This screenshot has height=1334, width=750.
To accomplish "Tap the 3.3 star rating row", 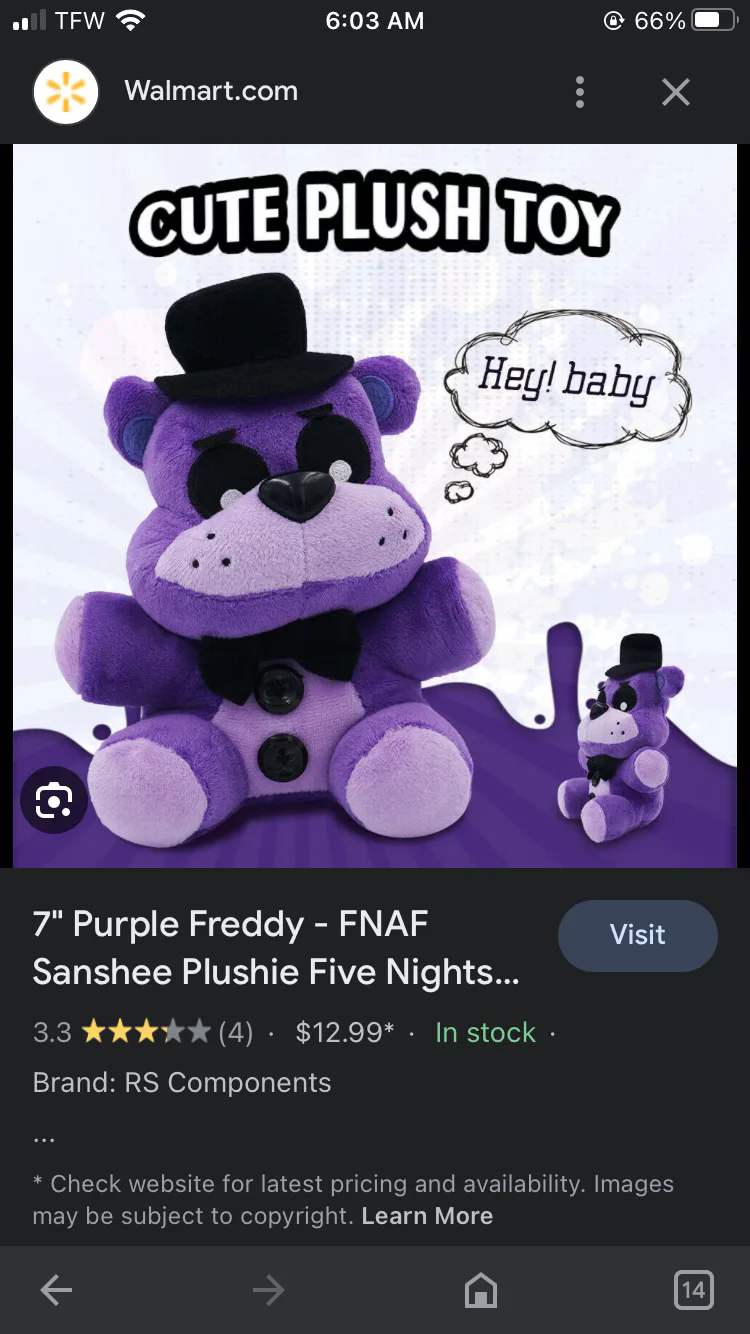I will (143, 1032).
